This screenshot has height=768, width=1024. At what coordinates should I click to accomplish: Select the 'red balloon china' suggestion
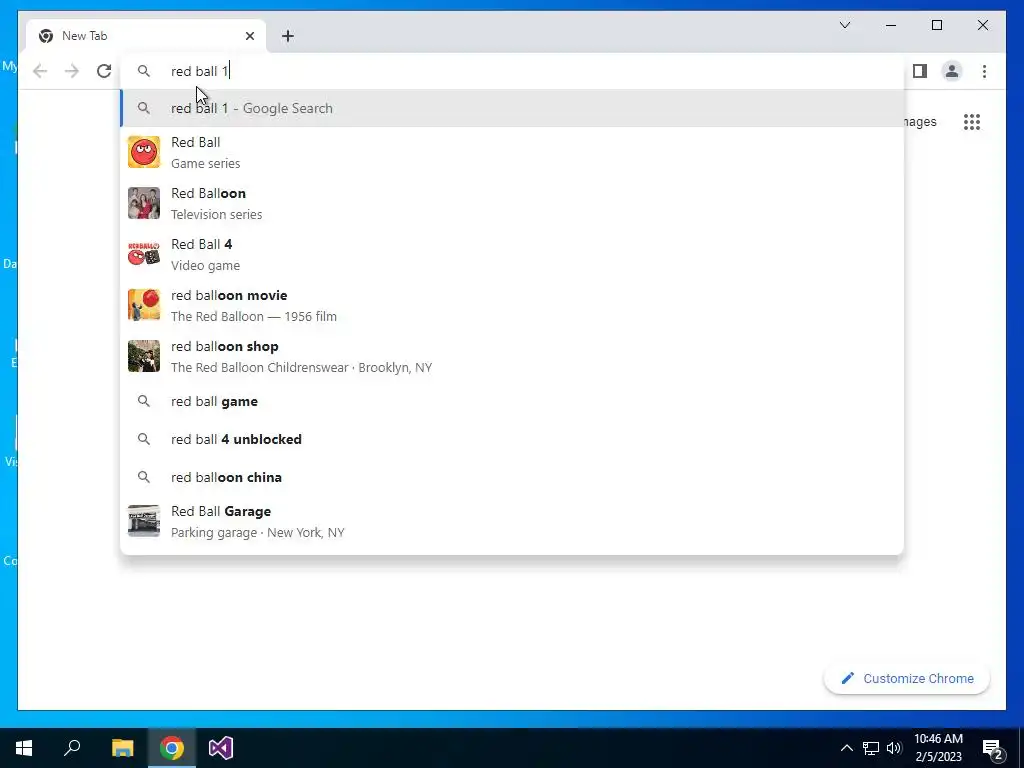point(512,477)
